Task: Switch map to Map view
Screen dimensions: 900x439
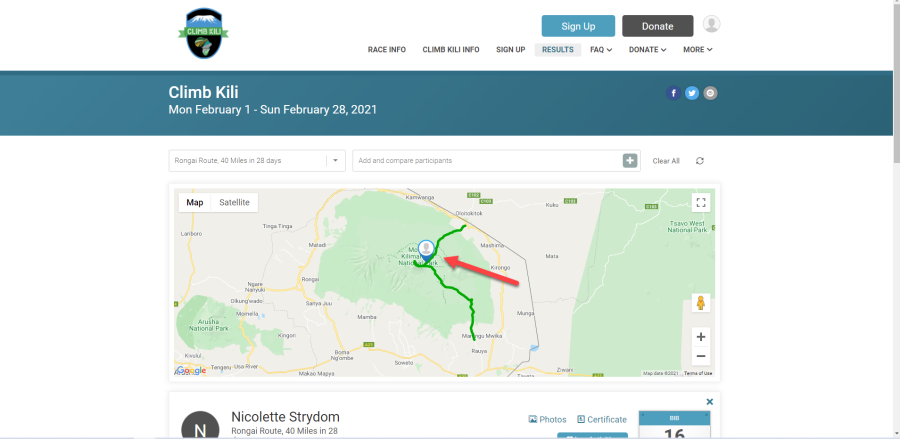Action: (x=195, y=203)
